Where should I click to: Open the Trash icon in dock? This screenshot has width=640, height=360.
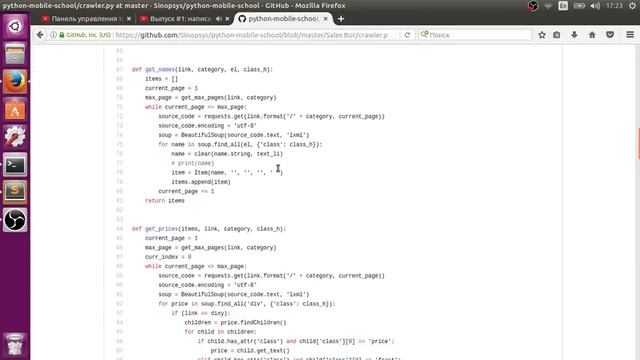coord(15,345)
